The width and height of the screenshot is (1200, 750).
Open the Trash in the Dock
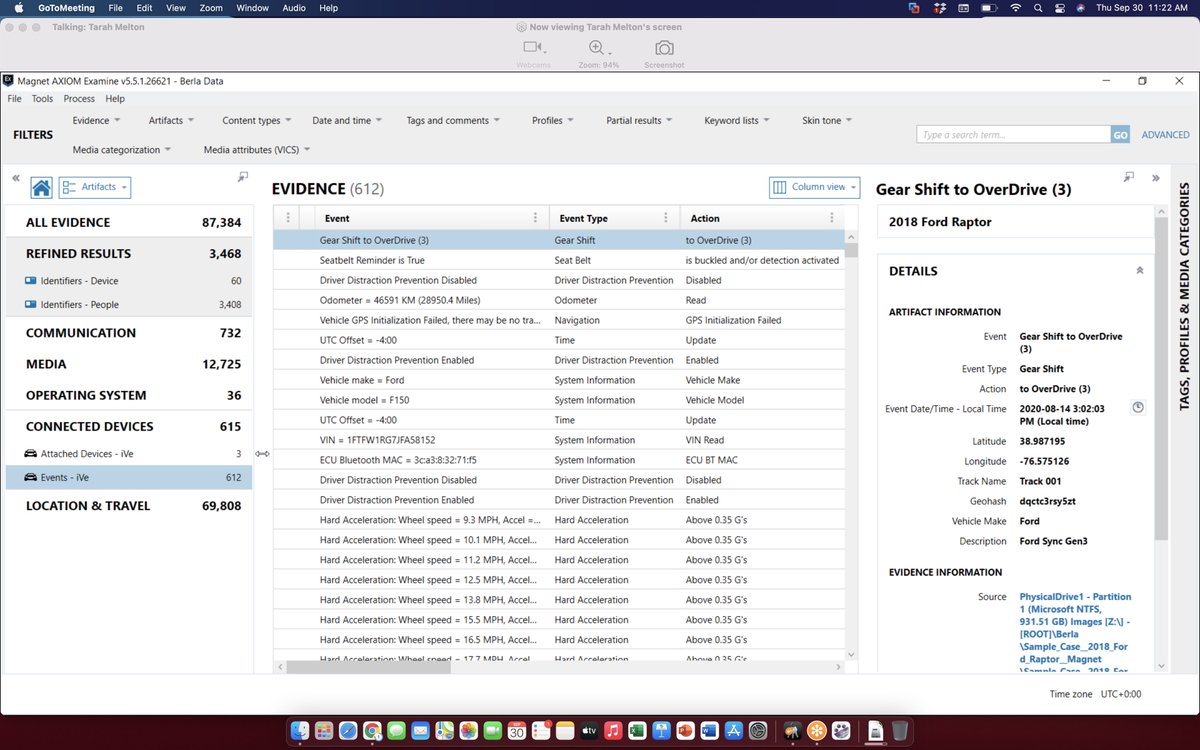click(x=900, y=731)
